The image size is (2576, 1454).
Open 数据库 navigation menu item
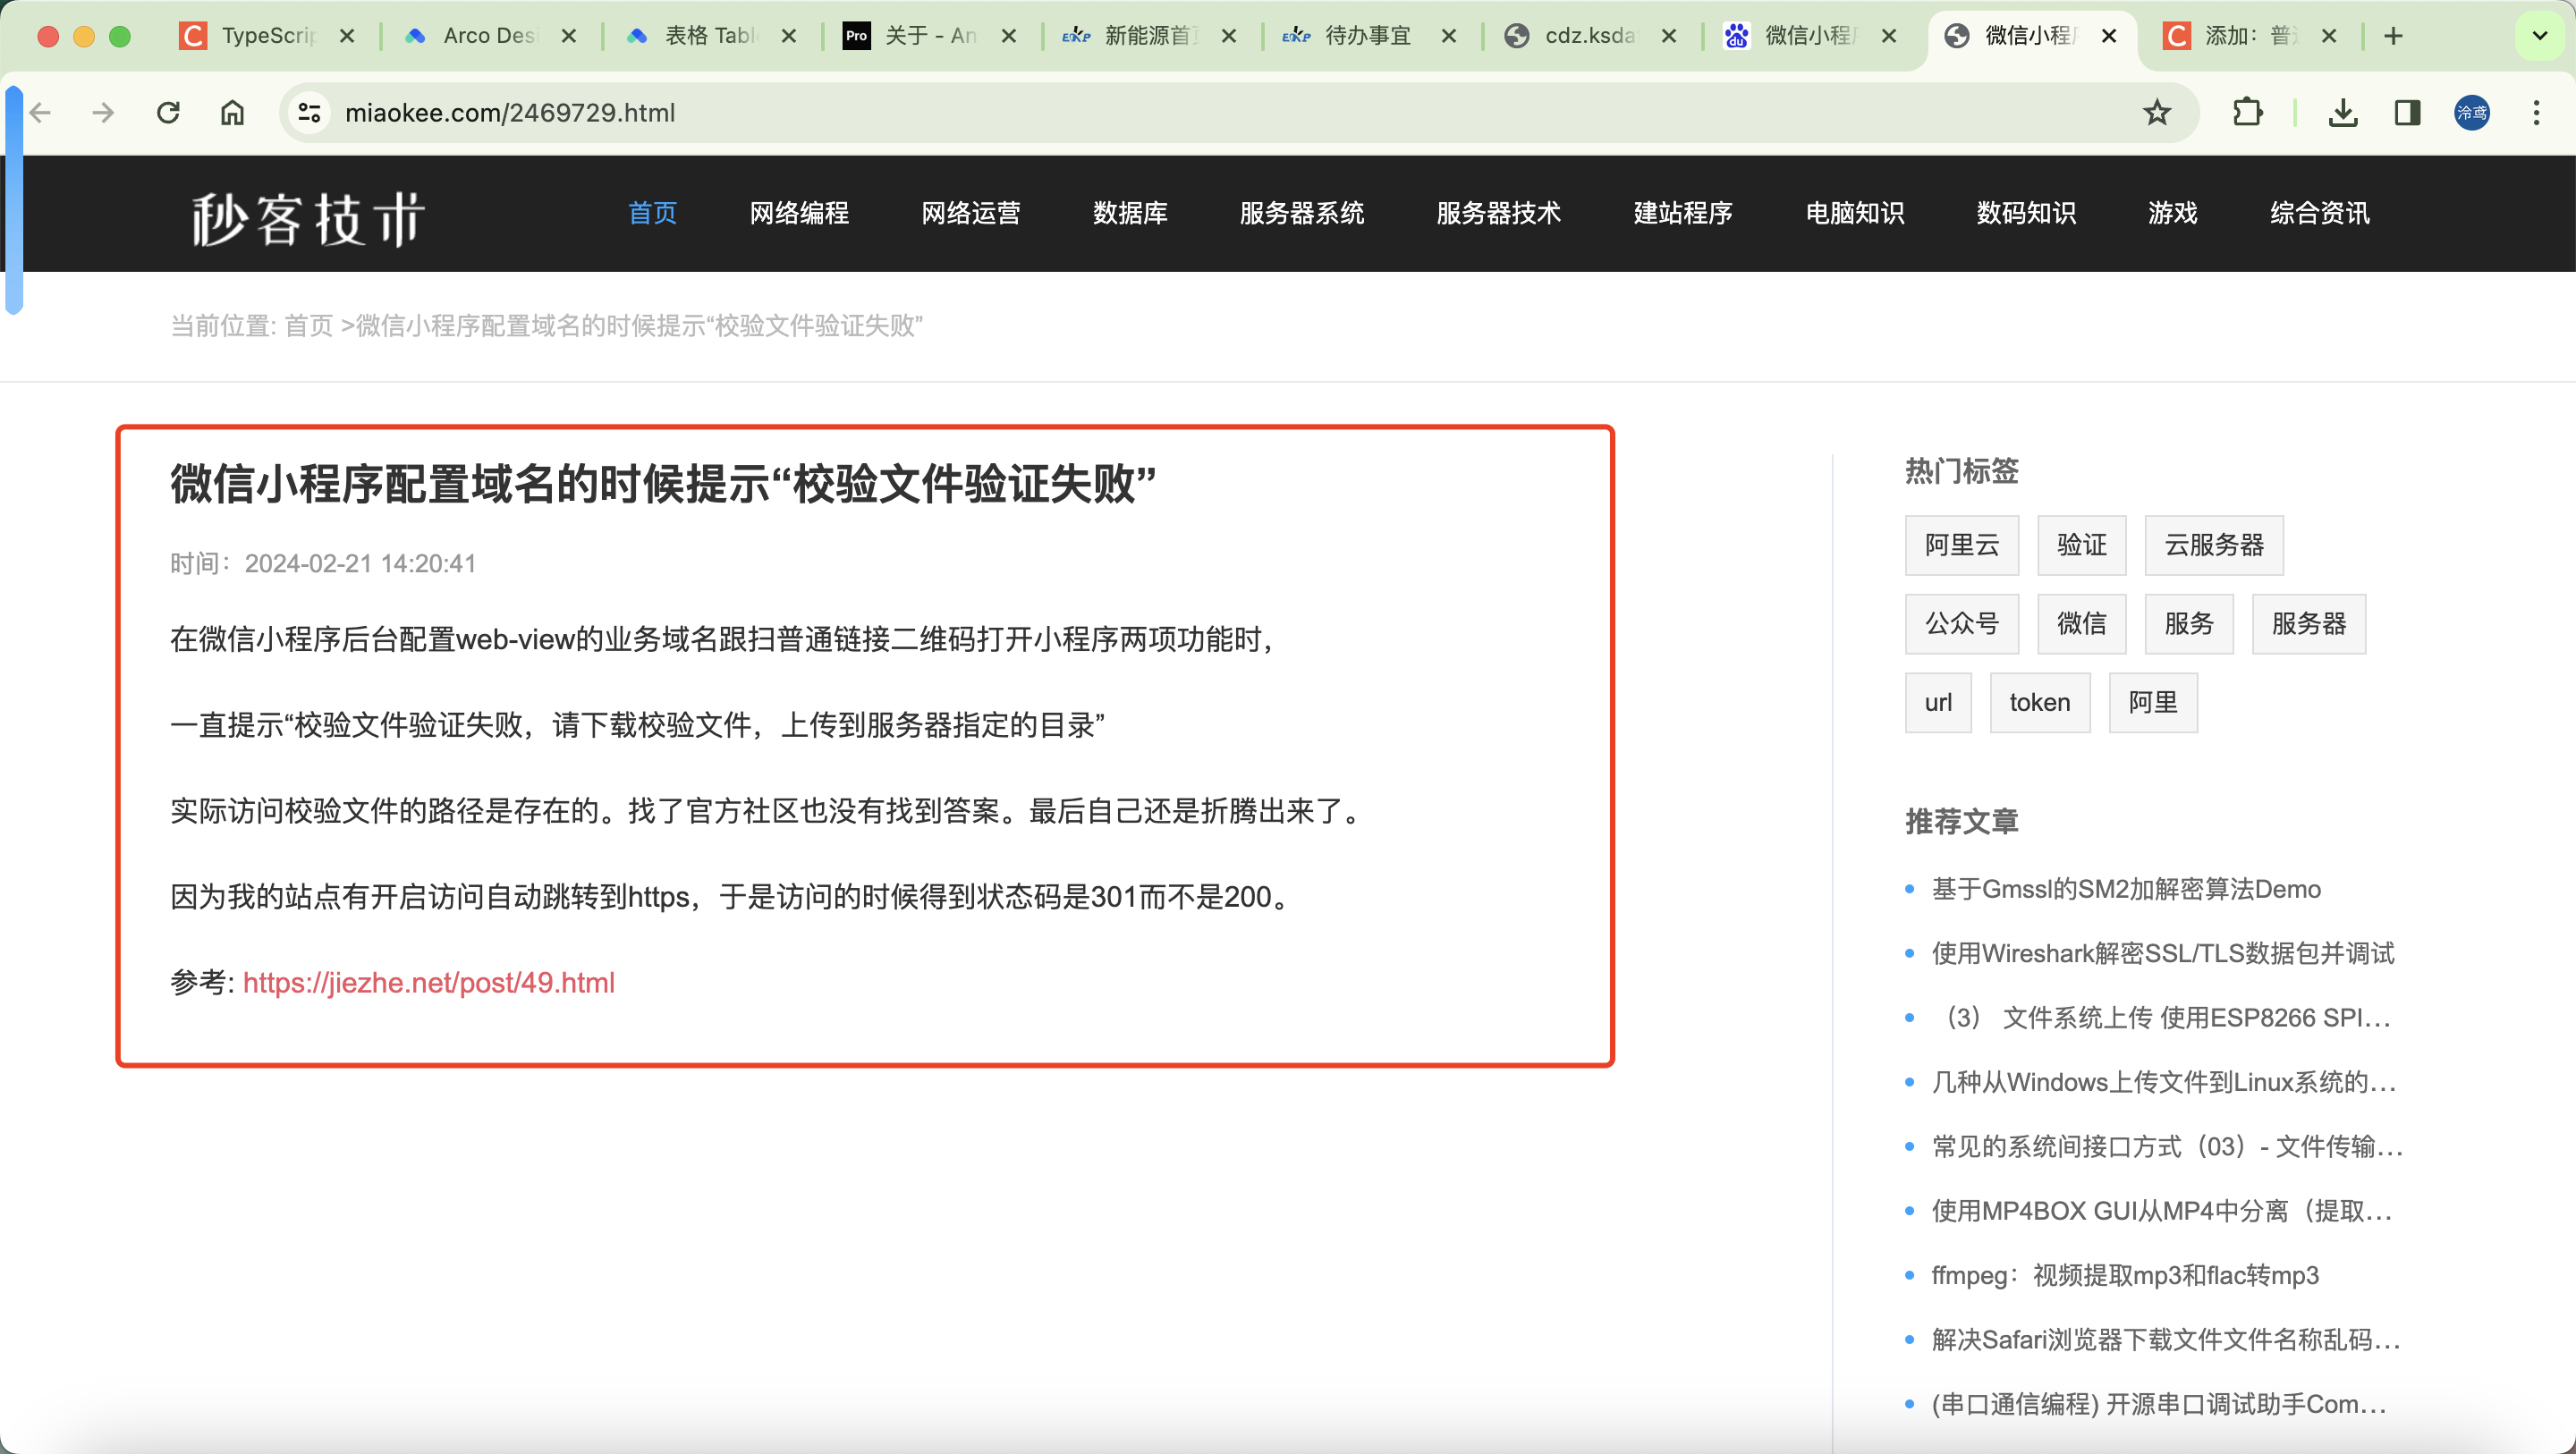(1130, 212)
